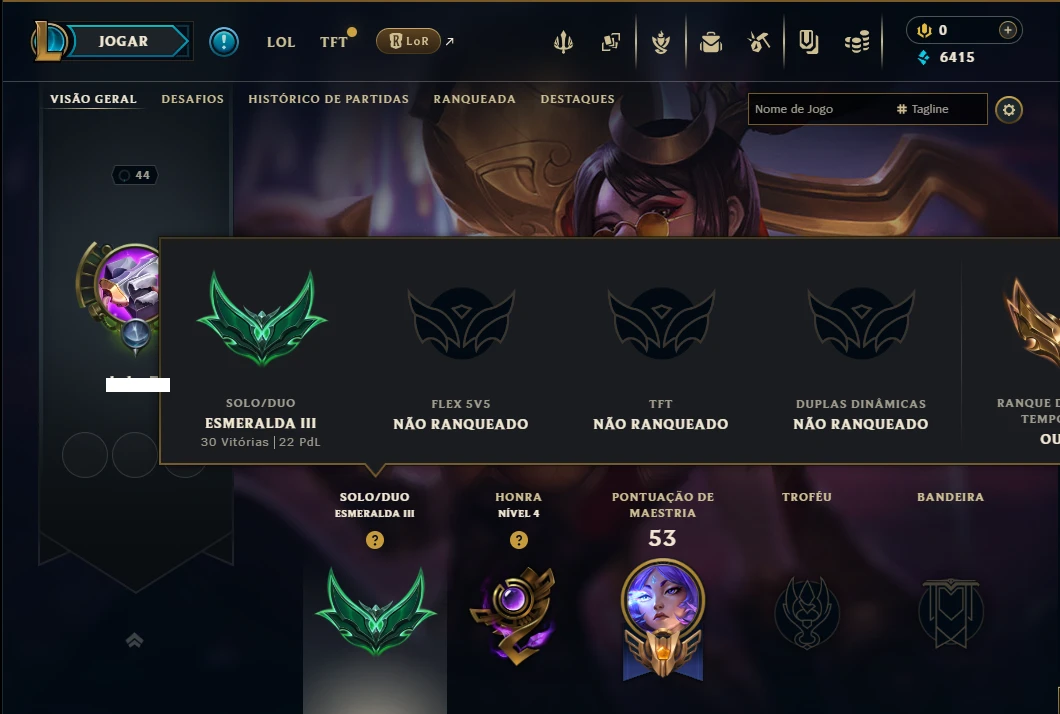The image size is (1060, 714).
Task: Open the notifications alert icon
Action: pyautogui.click(x=224, y=42)
